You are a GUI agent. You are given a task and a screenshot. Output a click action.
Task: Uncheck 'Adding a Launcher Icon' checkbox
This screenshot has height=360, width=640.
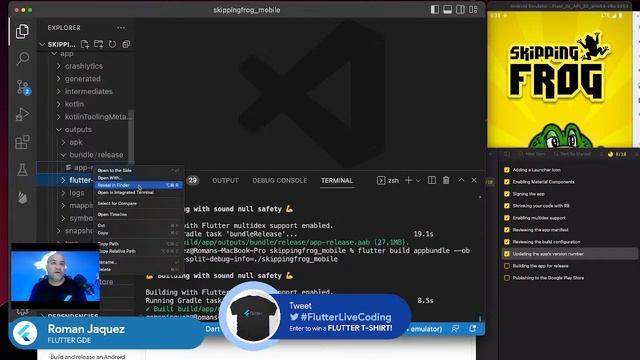coord(507,170)
